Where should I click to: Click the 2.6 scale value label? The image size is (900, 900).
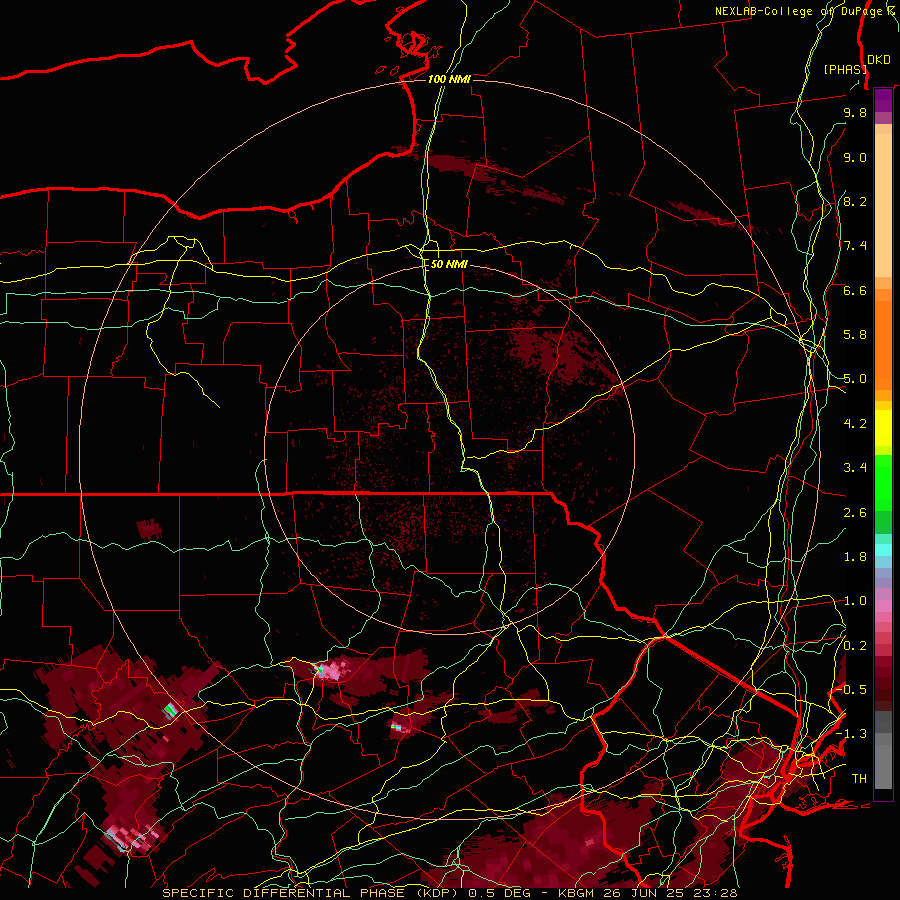855,513
